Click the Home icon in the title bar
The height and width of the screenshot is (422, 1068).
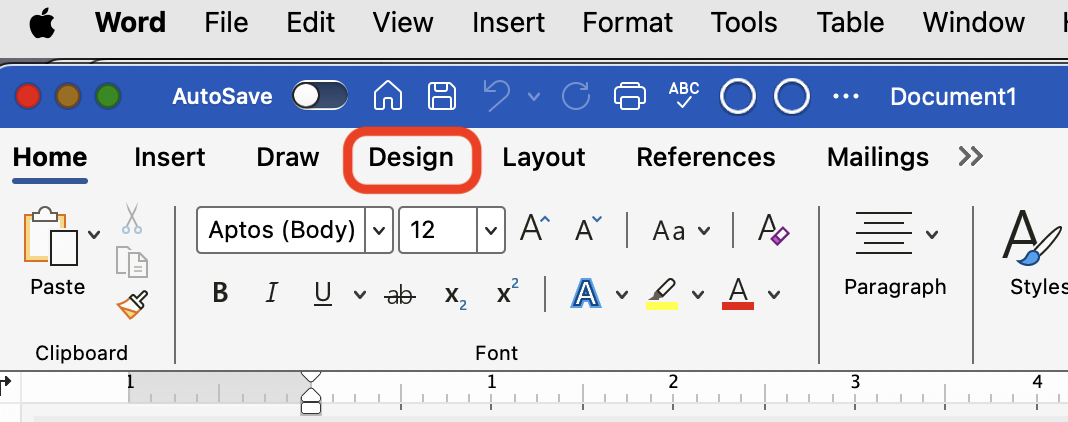point(388,96)
